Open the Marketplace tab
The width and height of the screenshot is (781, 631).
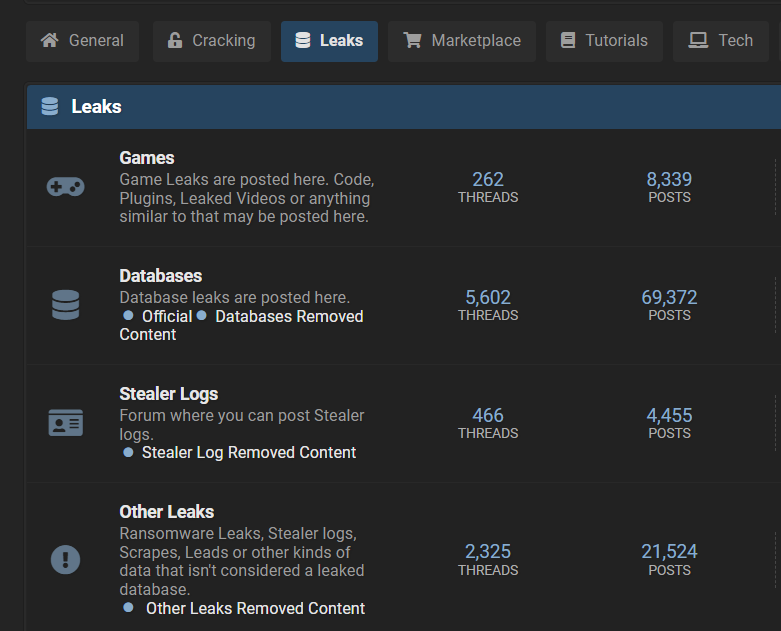point(462,41)
